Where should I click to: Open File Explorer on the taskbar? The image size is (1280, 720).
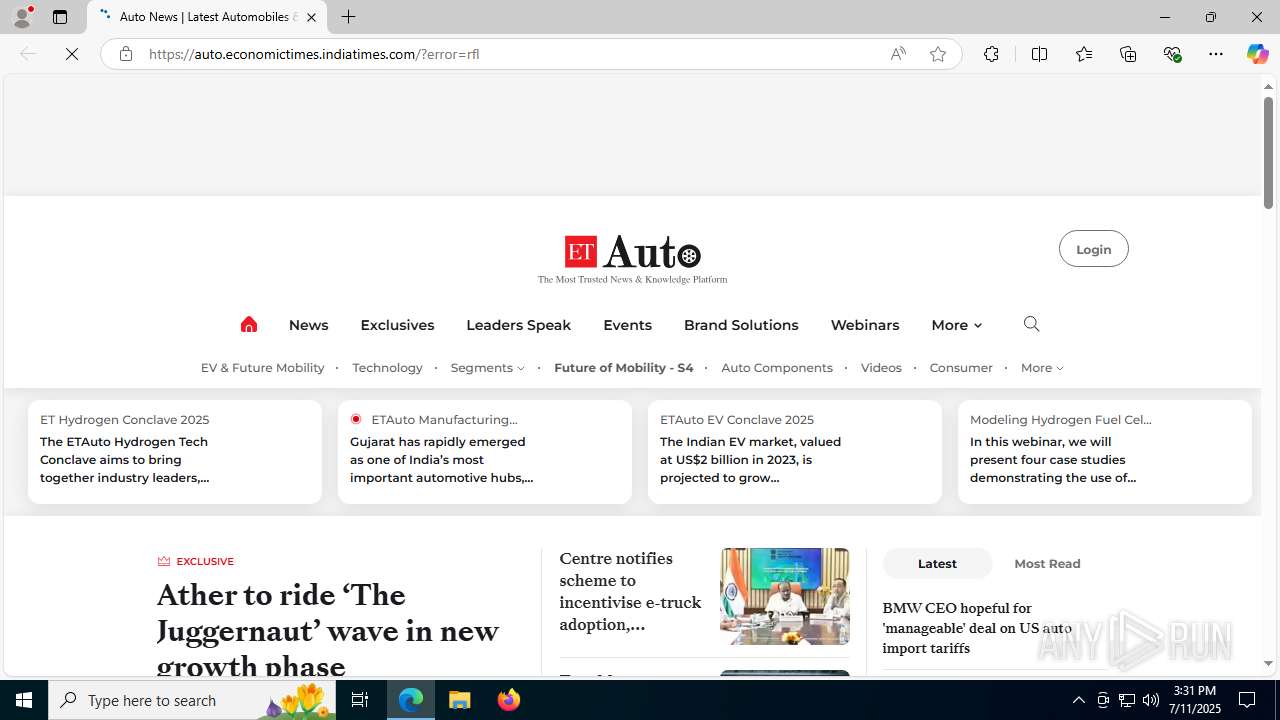pyautogui.click(x=460, y=700)
